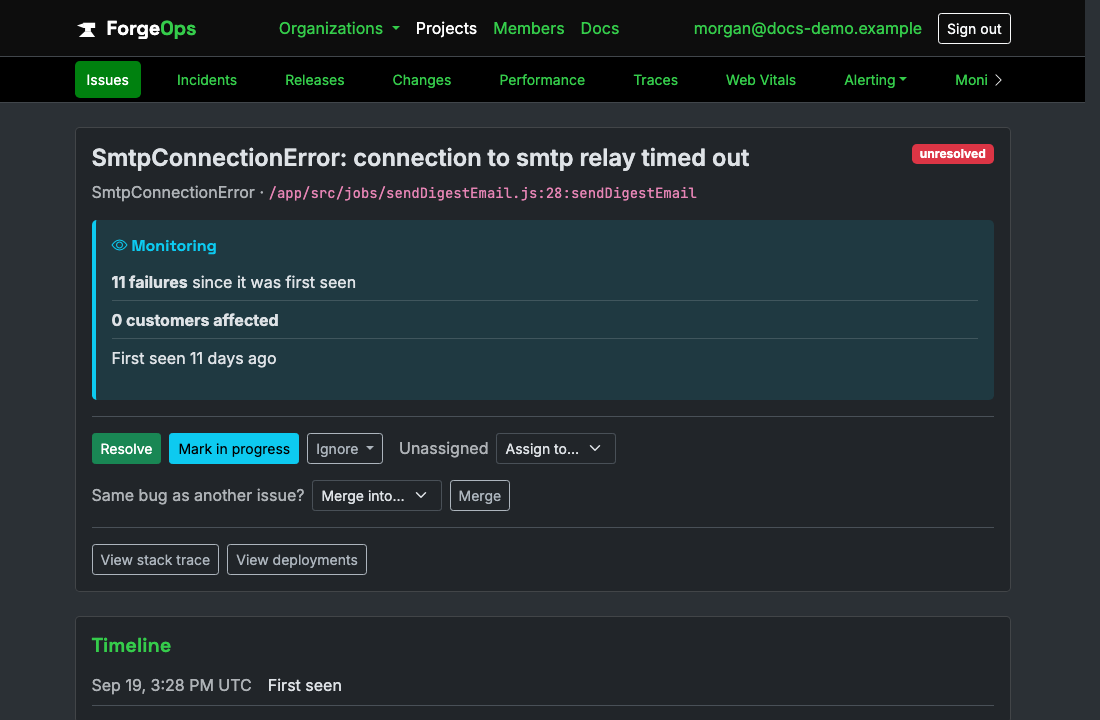Click the Merge button
The height and width of the screenshot is (720, 1100).
[479, 495]
